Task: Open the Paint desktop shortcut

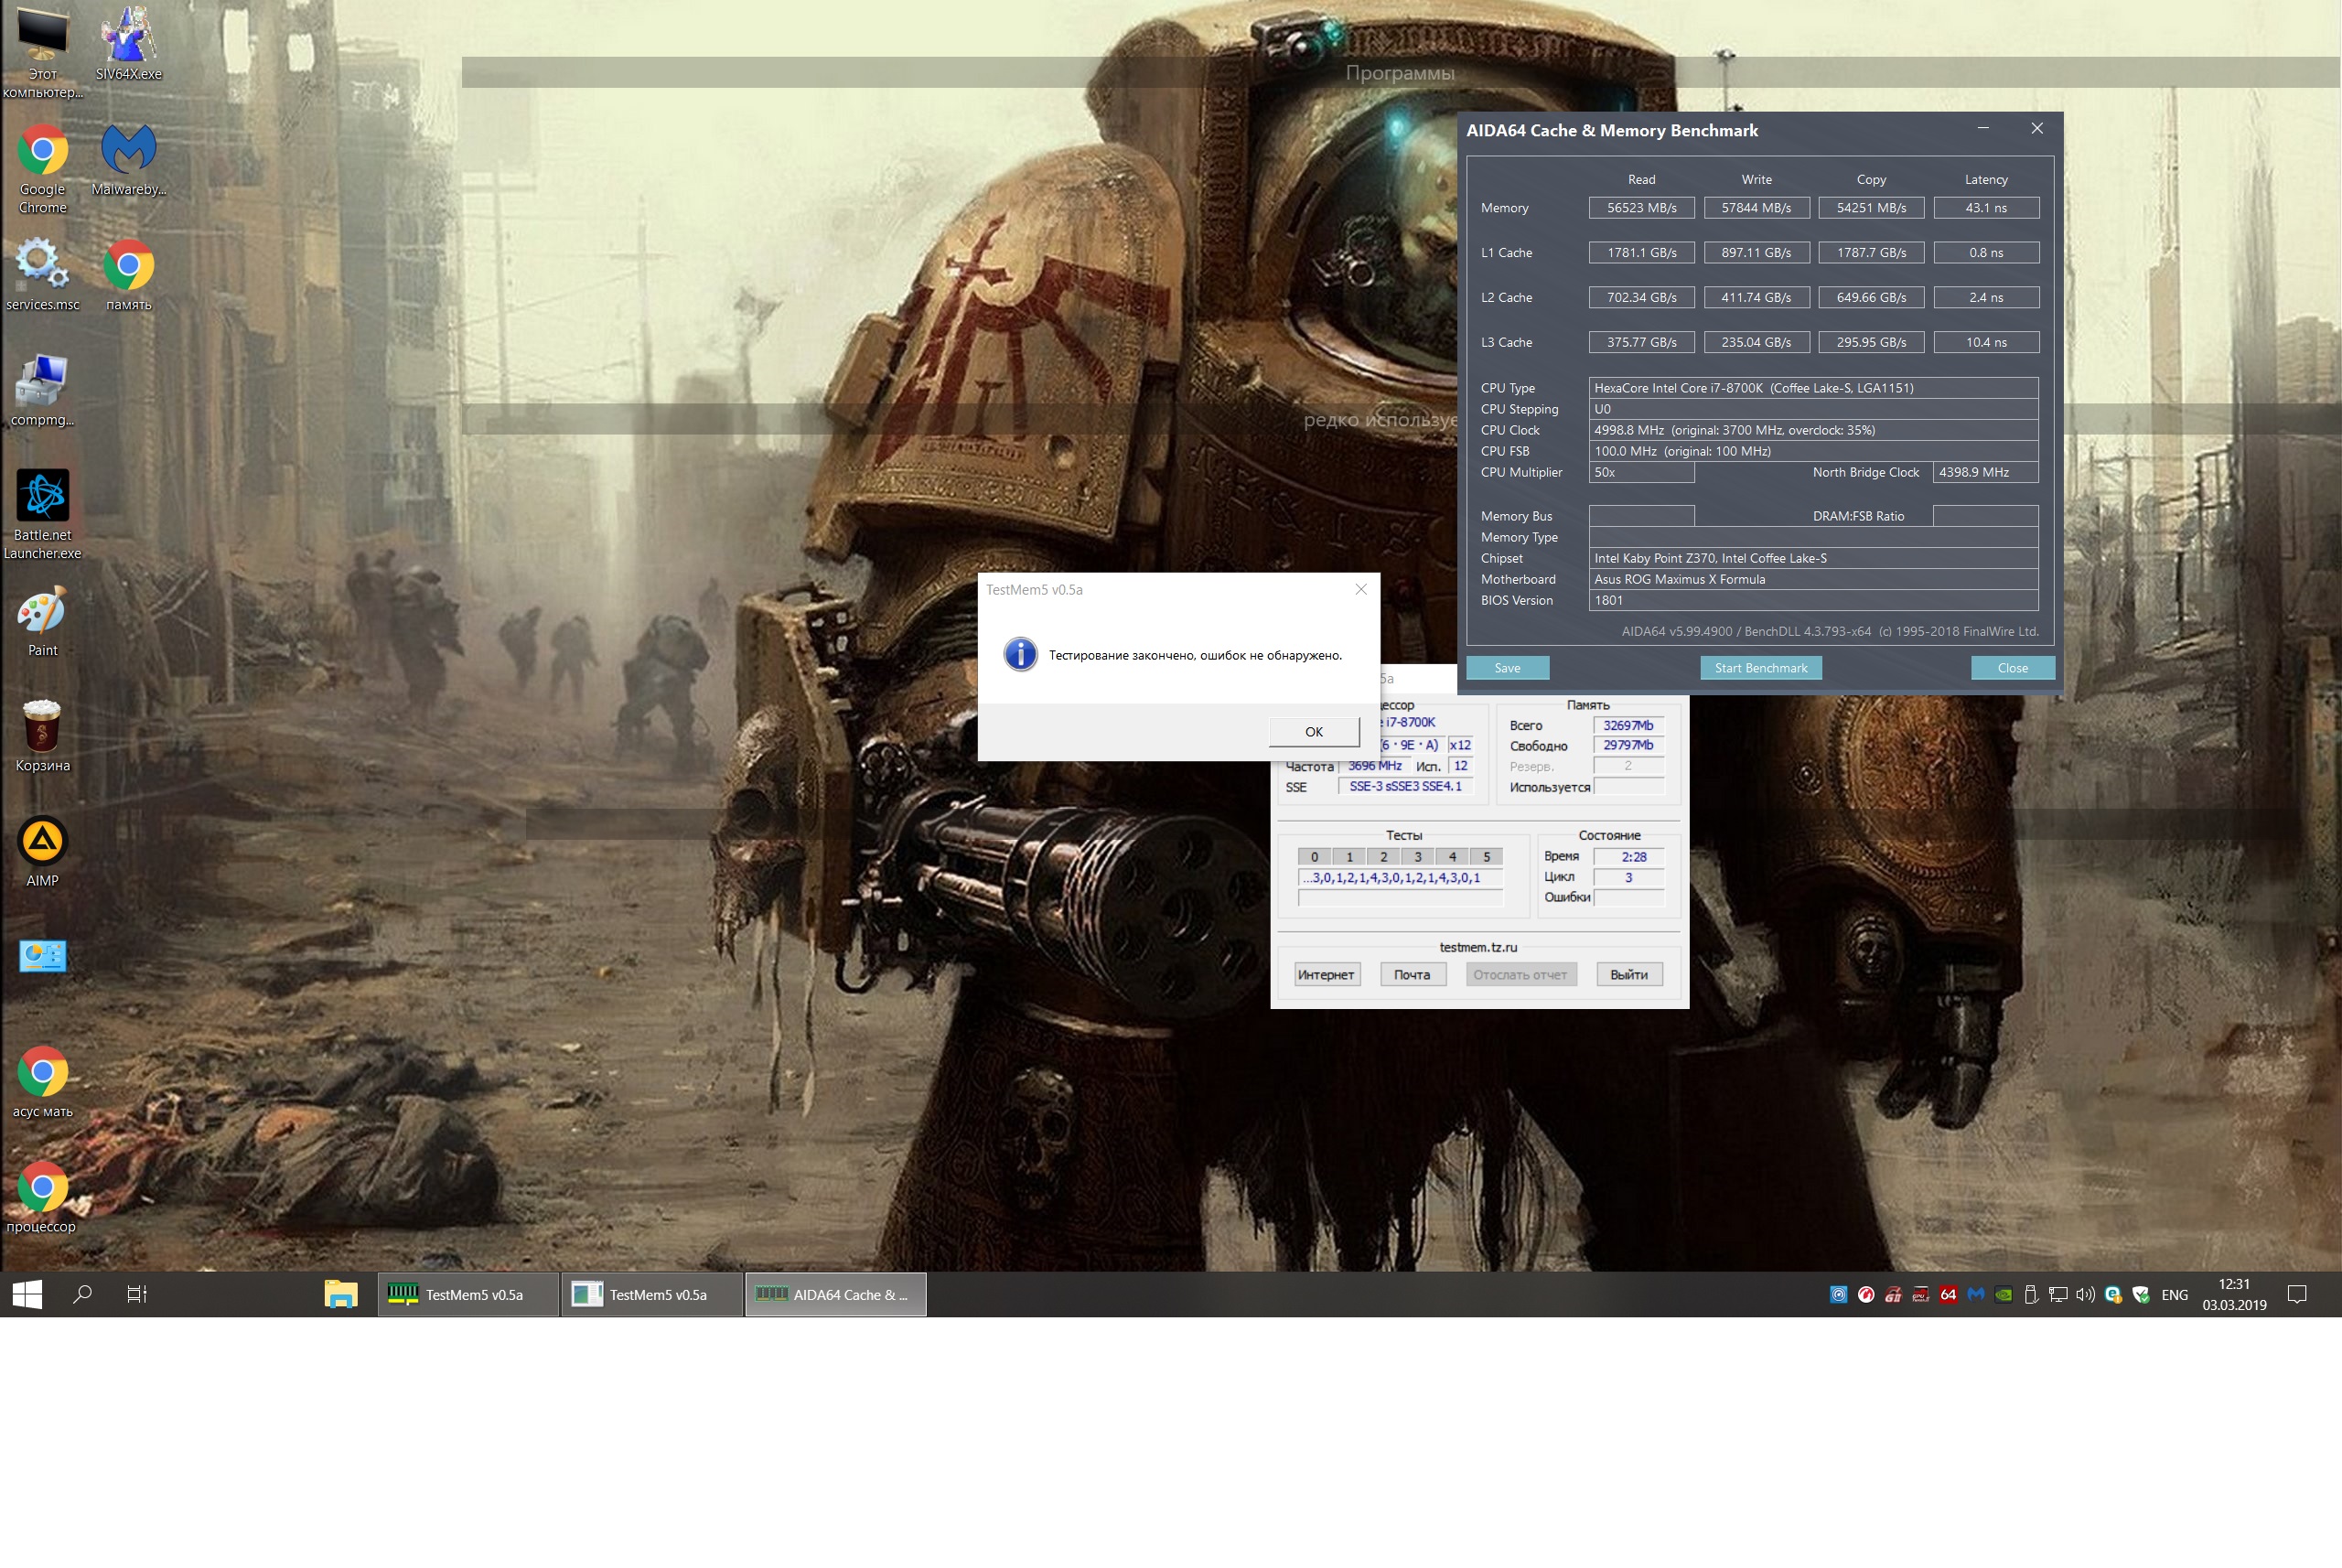Action: pos(42,620)
